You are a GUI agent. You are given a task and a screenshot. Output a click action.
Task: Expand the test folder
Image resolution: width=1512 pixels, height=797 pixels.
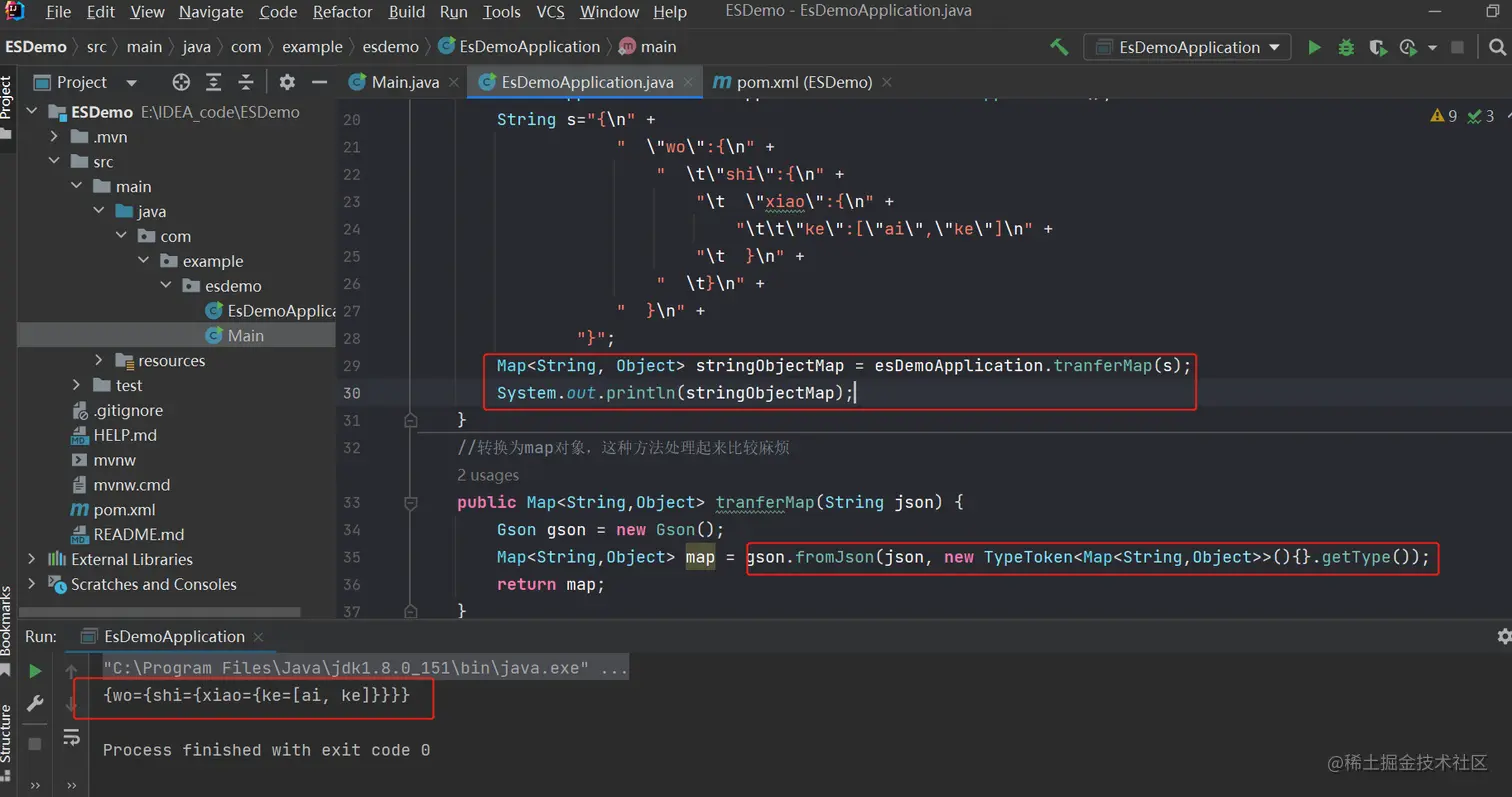tap(77, 385)
